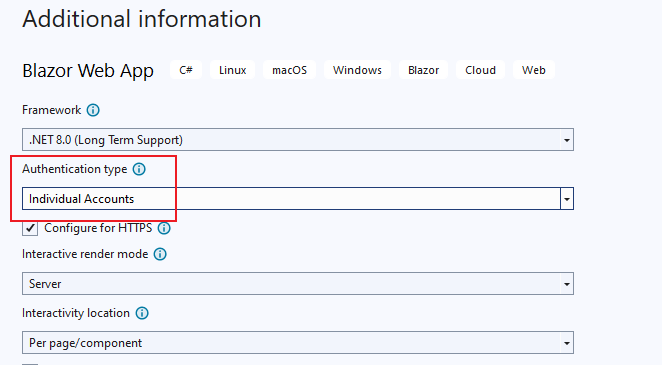Click the Configure for HTTPS label text
The height and width of the screenshot is (365, 662).
98,228
